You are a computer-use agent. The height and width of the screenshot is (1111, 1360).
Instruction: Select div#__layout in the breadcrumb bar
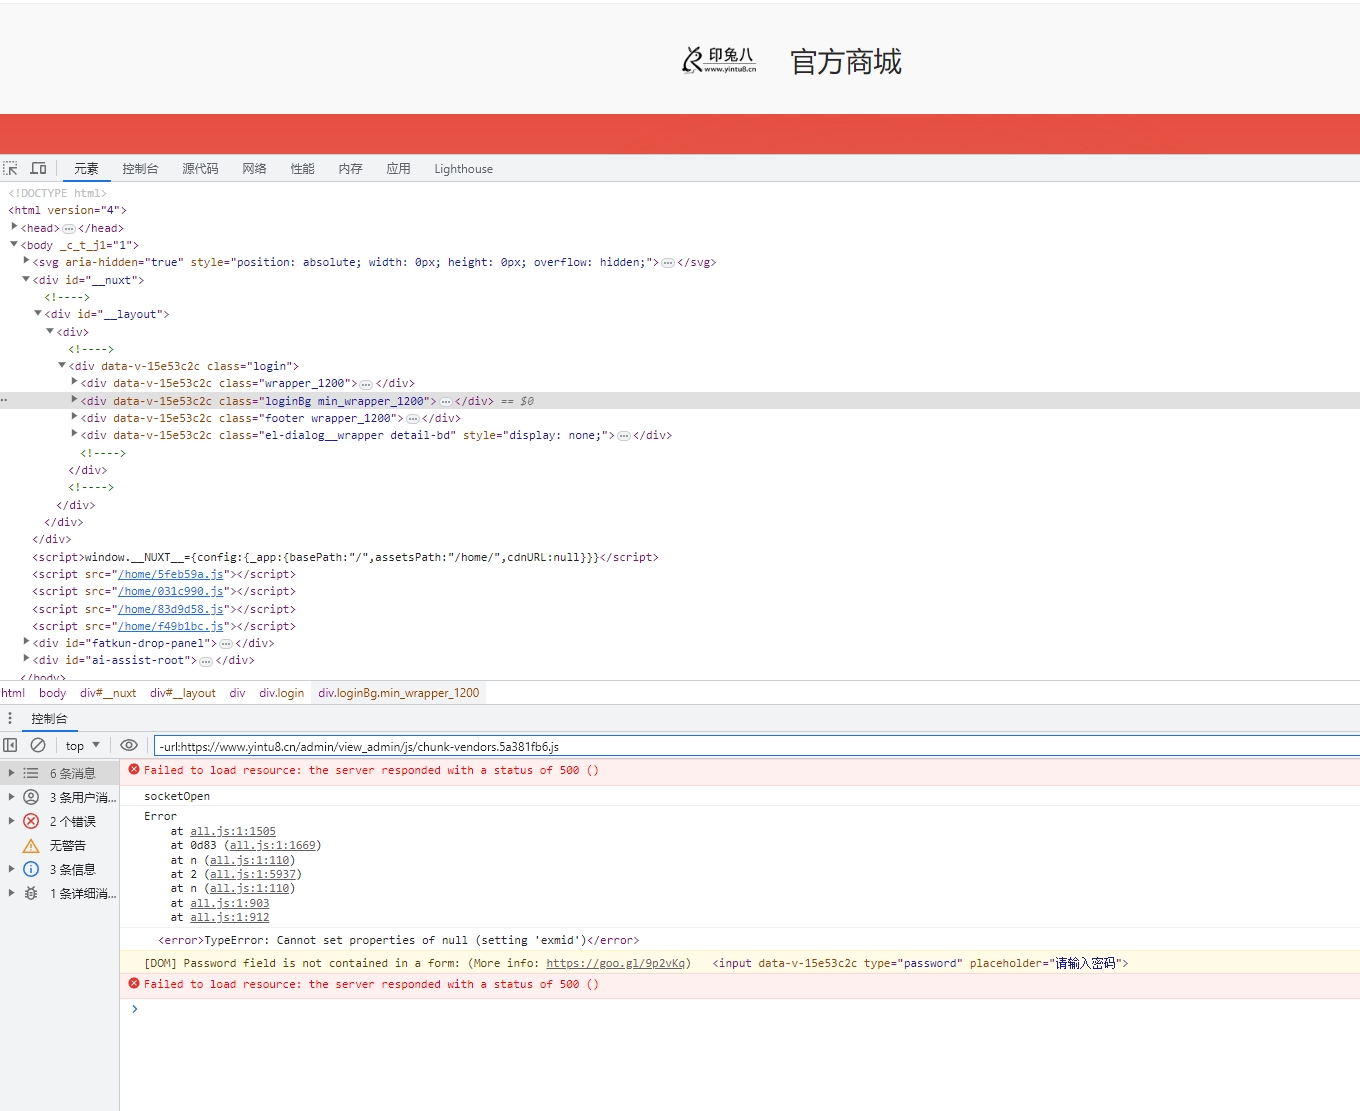[x=183, y=693]
